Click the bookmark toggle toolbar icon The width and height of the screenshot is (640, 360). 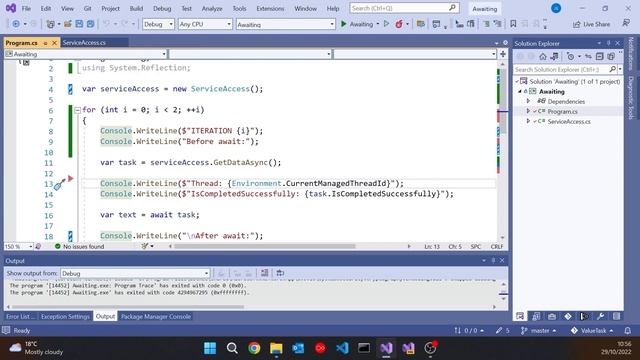pos(513,24)
